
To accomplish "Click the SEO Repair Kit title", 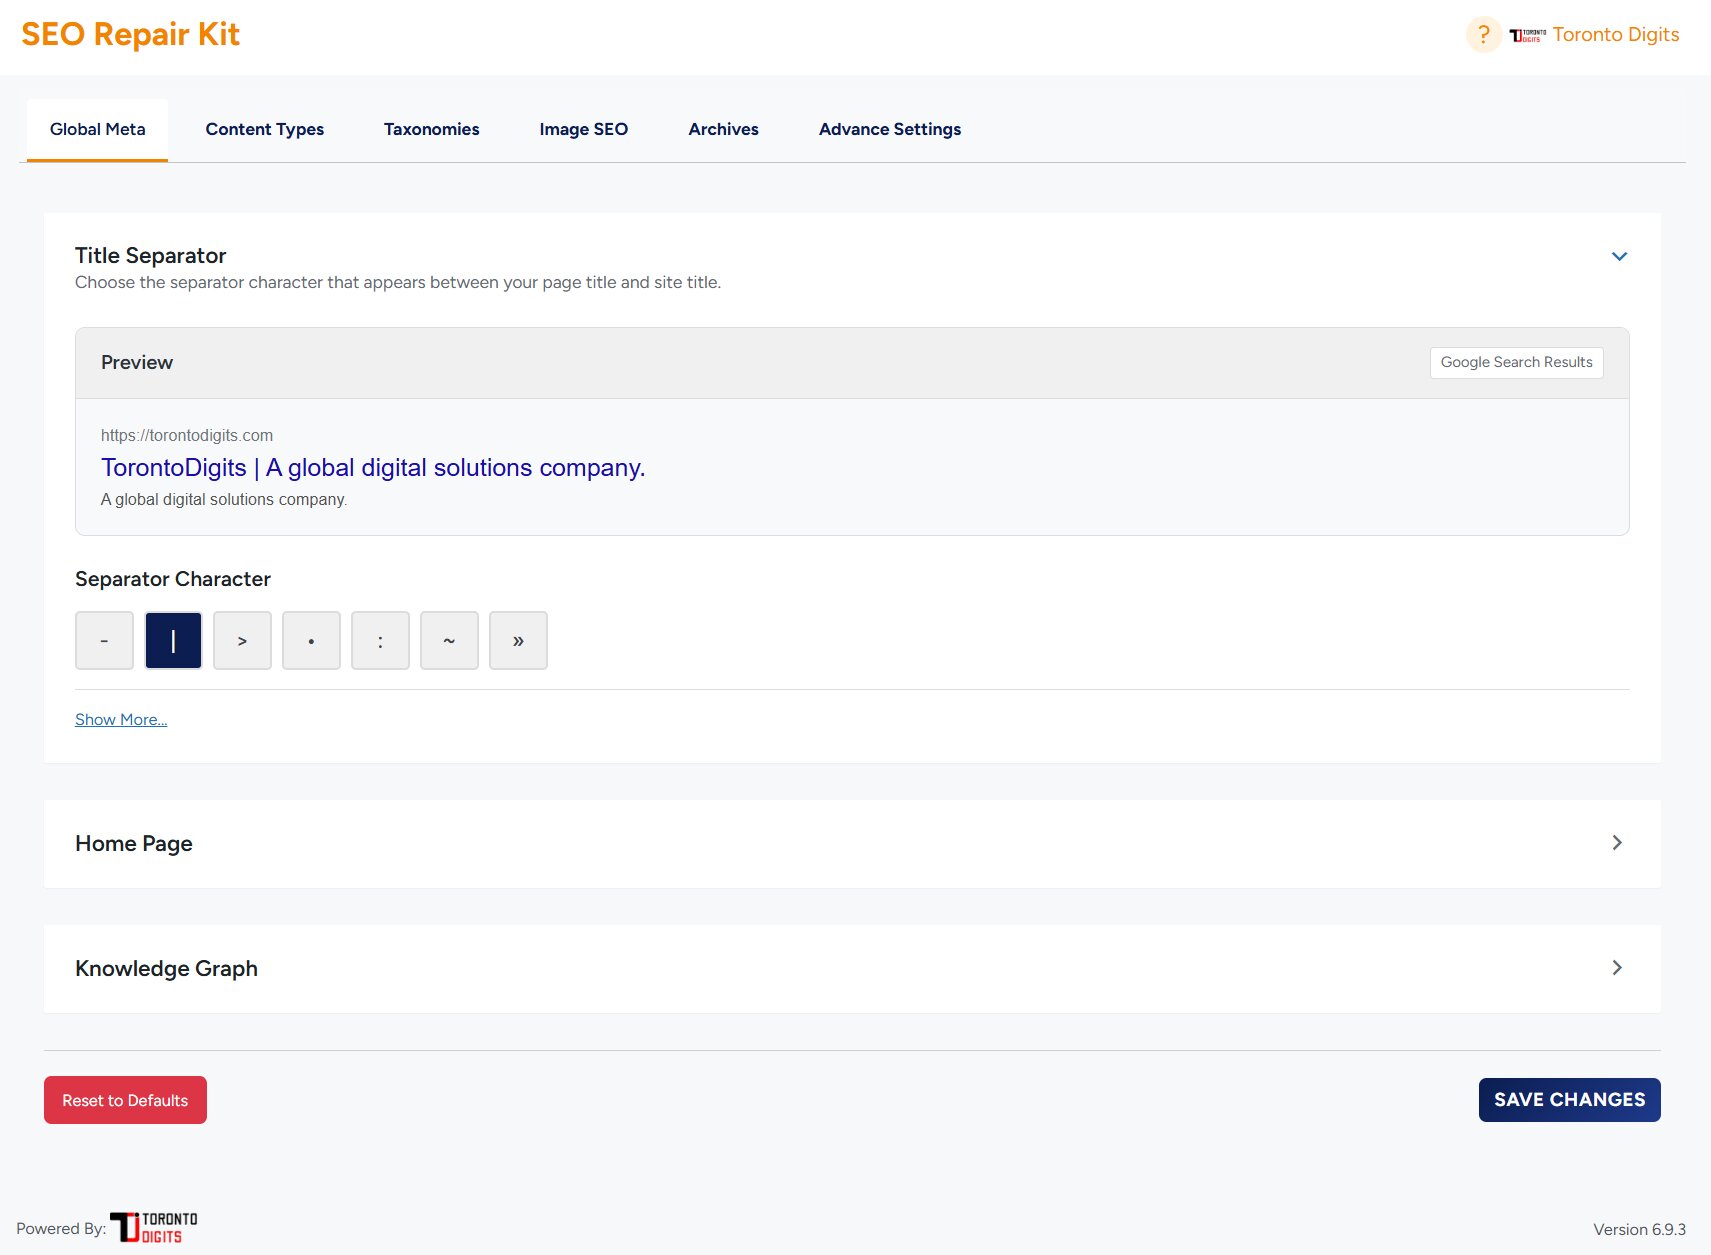I will coord(130,35).
